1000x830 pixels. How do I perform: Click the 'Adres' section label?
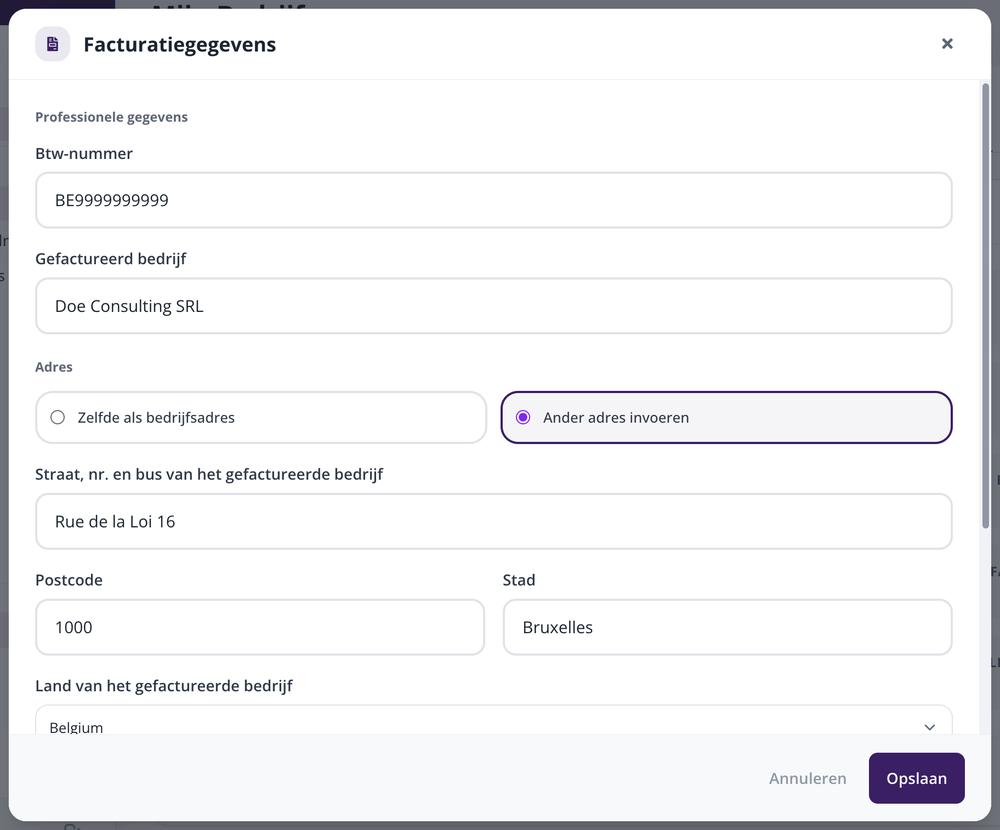(54, 367)
